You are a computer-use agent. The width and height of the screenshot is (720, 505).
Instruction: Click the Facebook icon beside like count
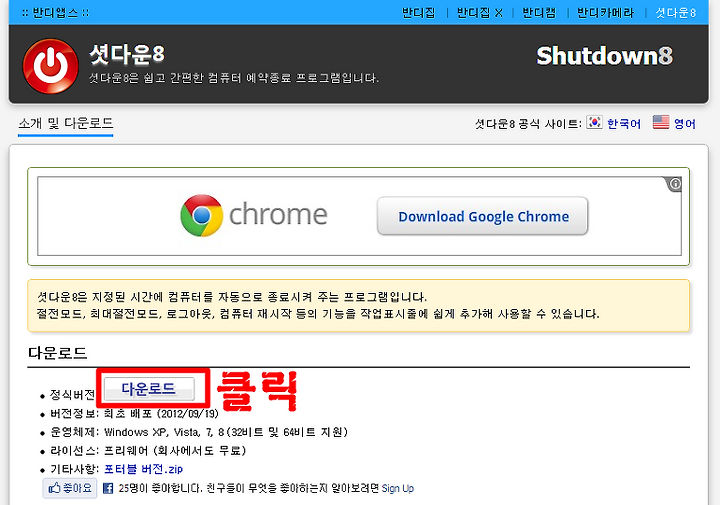point(108,488)
